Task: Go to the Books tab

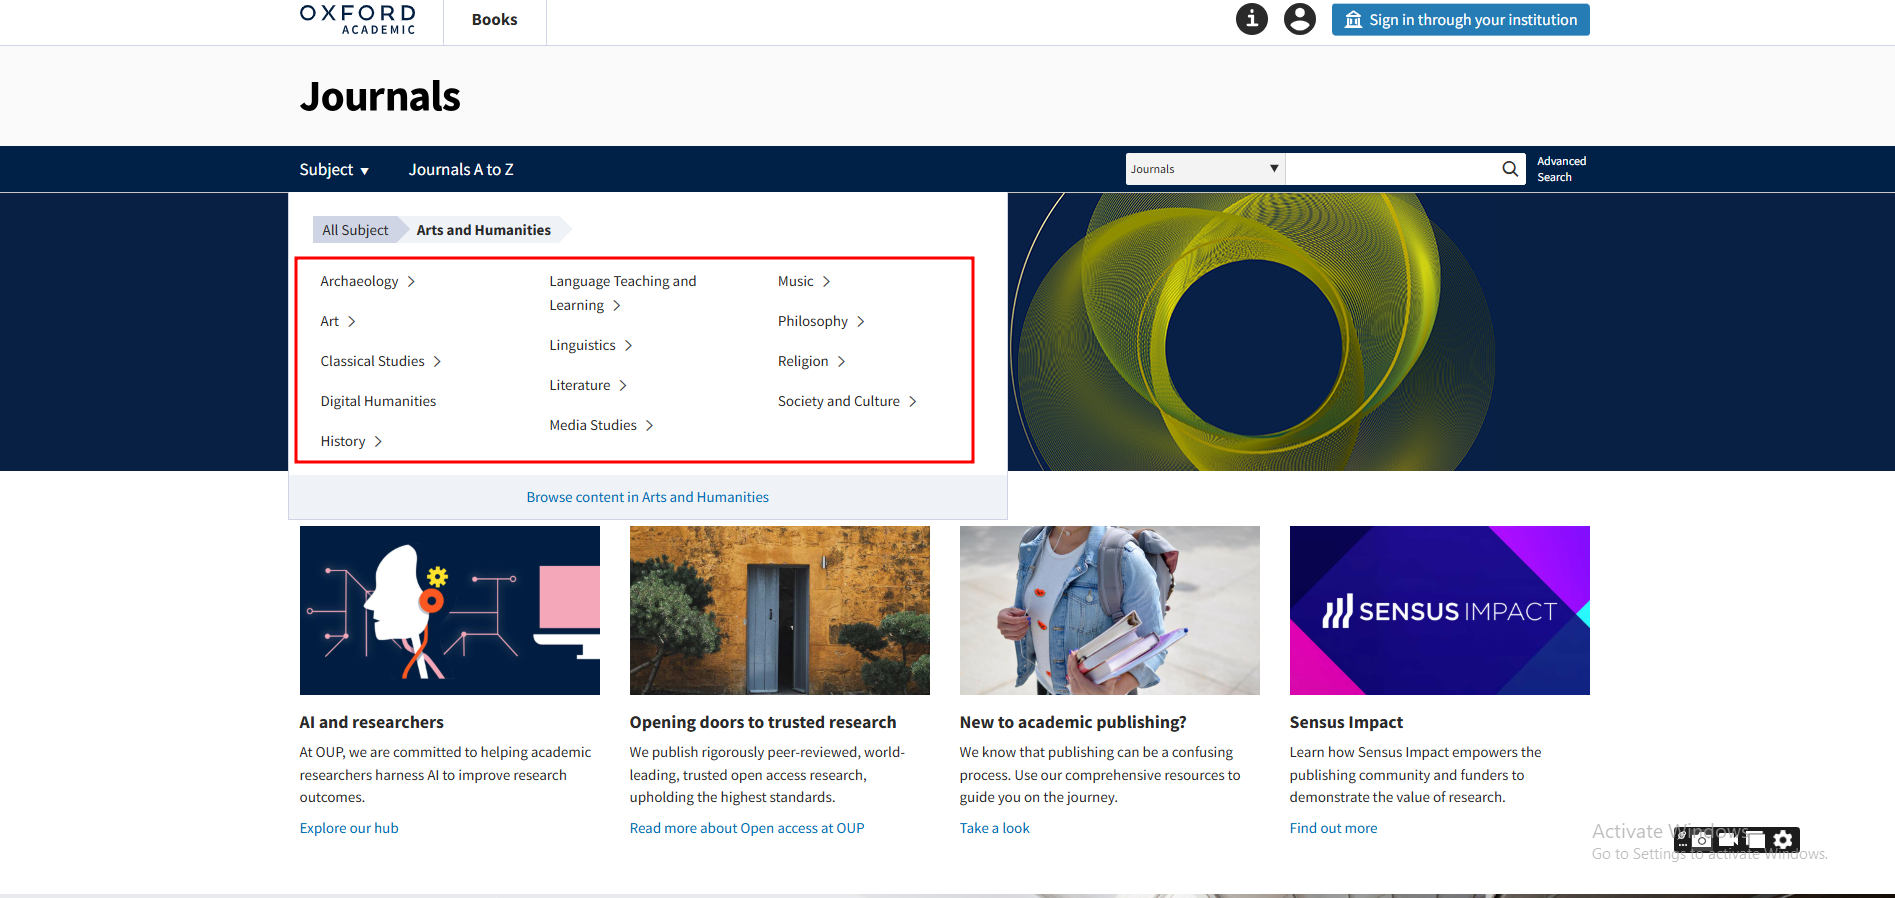Action: [x=494, y=20]
